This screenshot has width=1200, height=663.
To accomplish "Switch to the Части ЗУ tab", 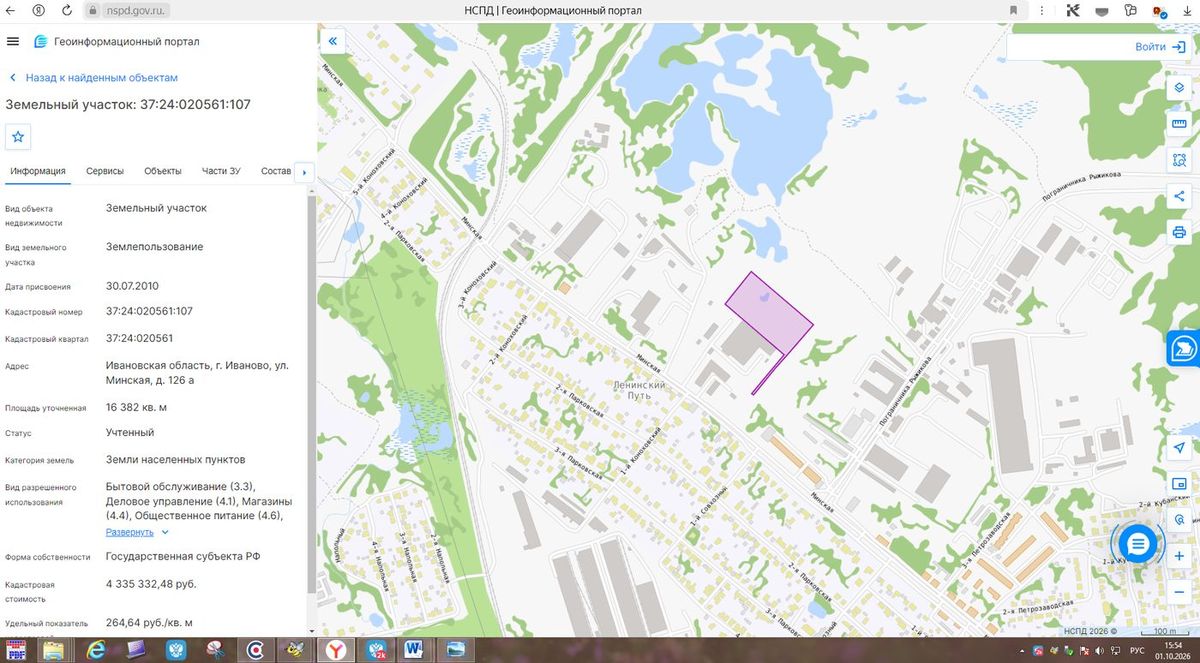I will pyautogui.click(x=221, y=171).
